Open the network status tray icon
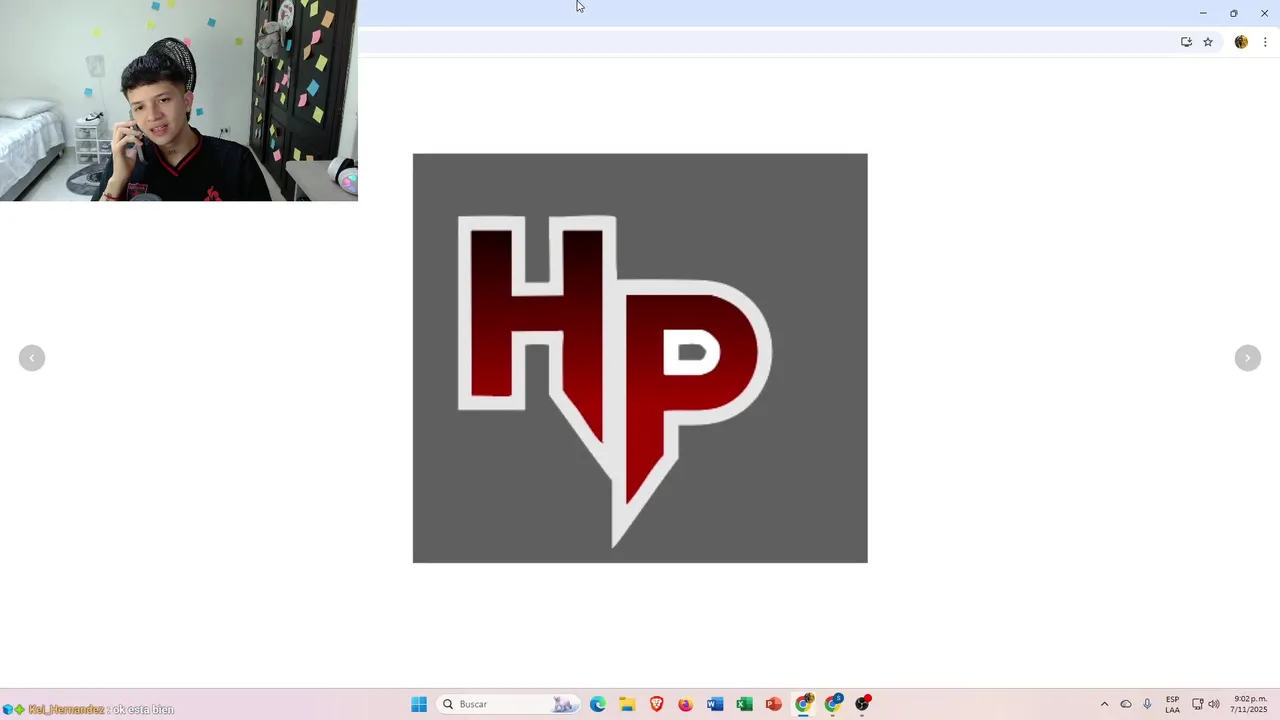Viewport: 1280px width, 720px height. click(x=1198, y=704)
